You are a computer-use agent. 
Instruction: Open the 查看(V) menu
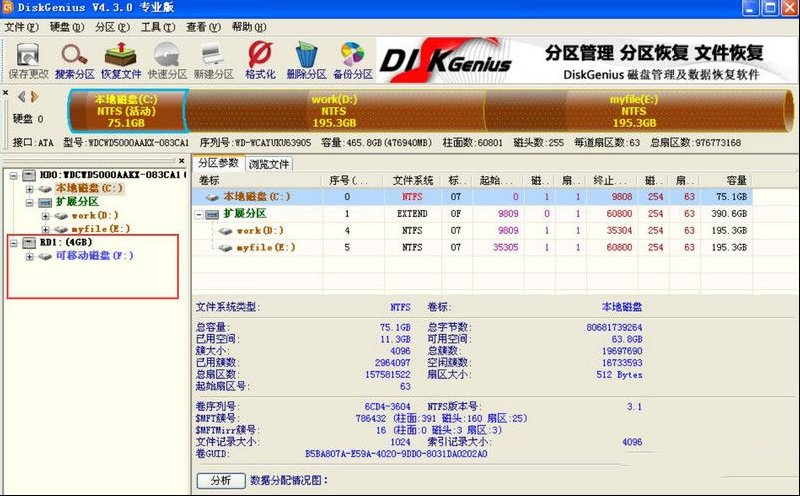pyautogui.click(x=203, y=27)
